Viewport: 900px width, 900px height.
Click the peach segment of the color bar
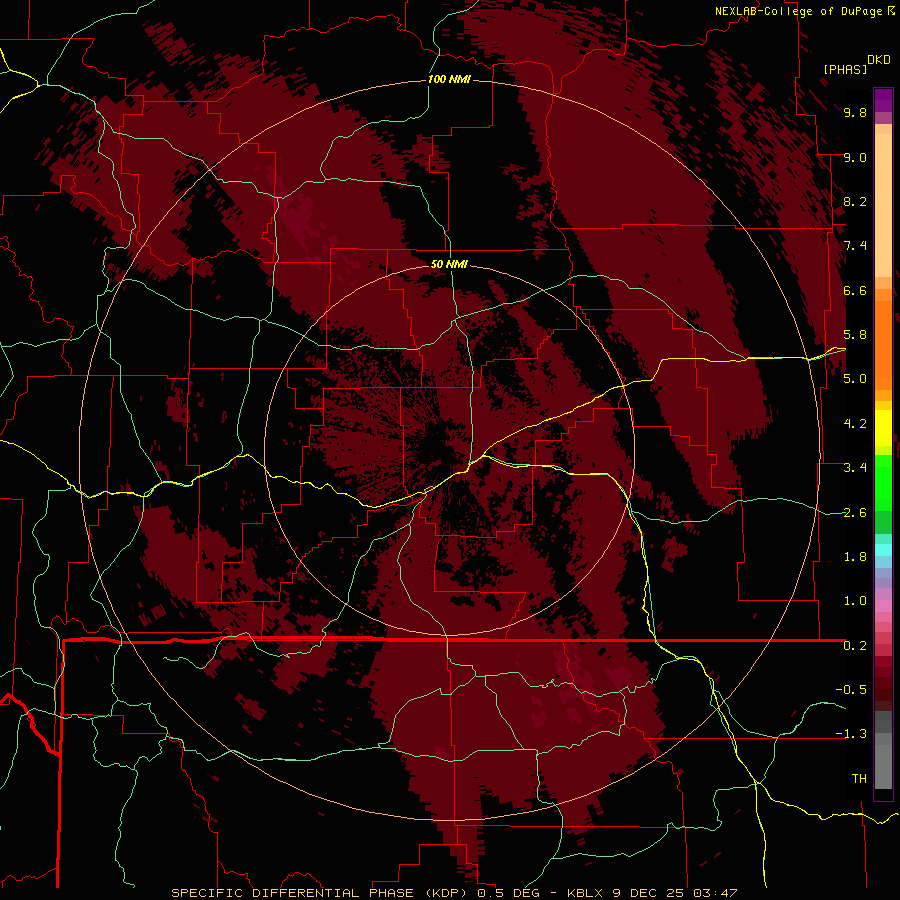click(x=883, y=205)
